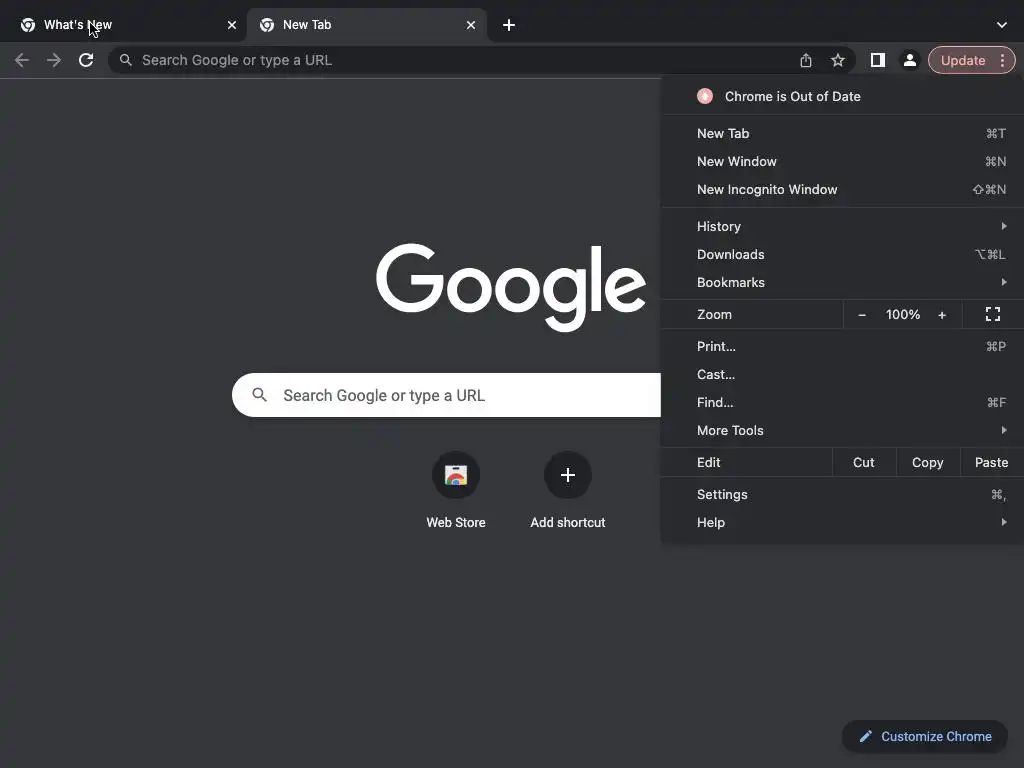Decrease zoom with the minus button
Image resolution: width=1024 pixels, height=768 pixels.
[862, 315]
